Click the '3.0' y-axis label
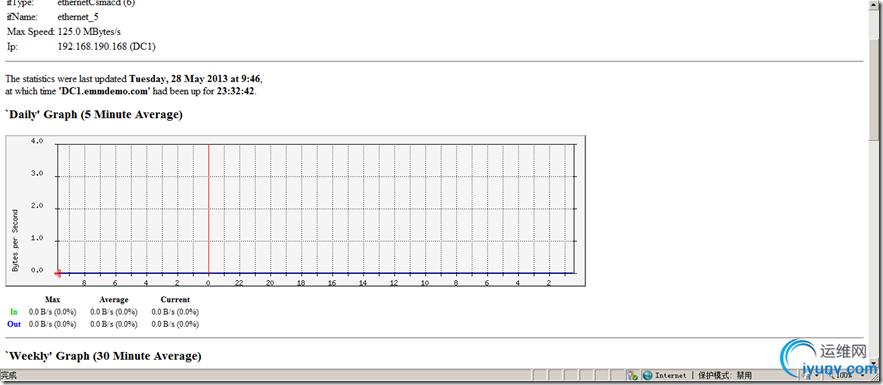This screenshot has height=385, width=883. (37, 174)
